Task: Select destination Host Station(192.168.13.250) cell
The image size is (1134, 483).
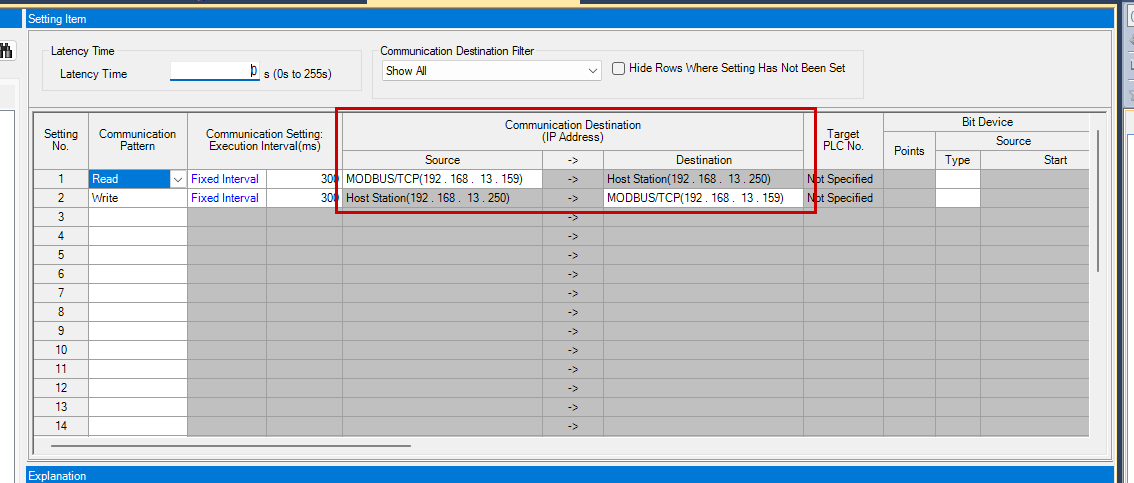Action: 703,179
